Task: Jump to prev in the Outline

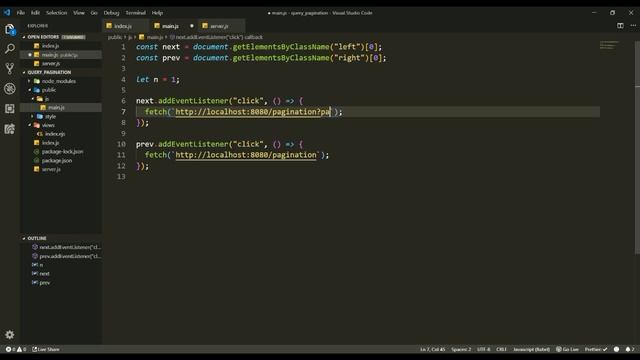Action: [44, 282]
